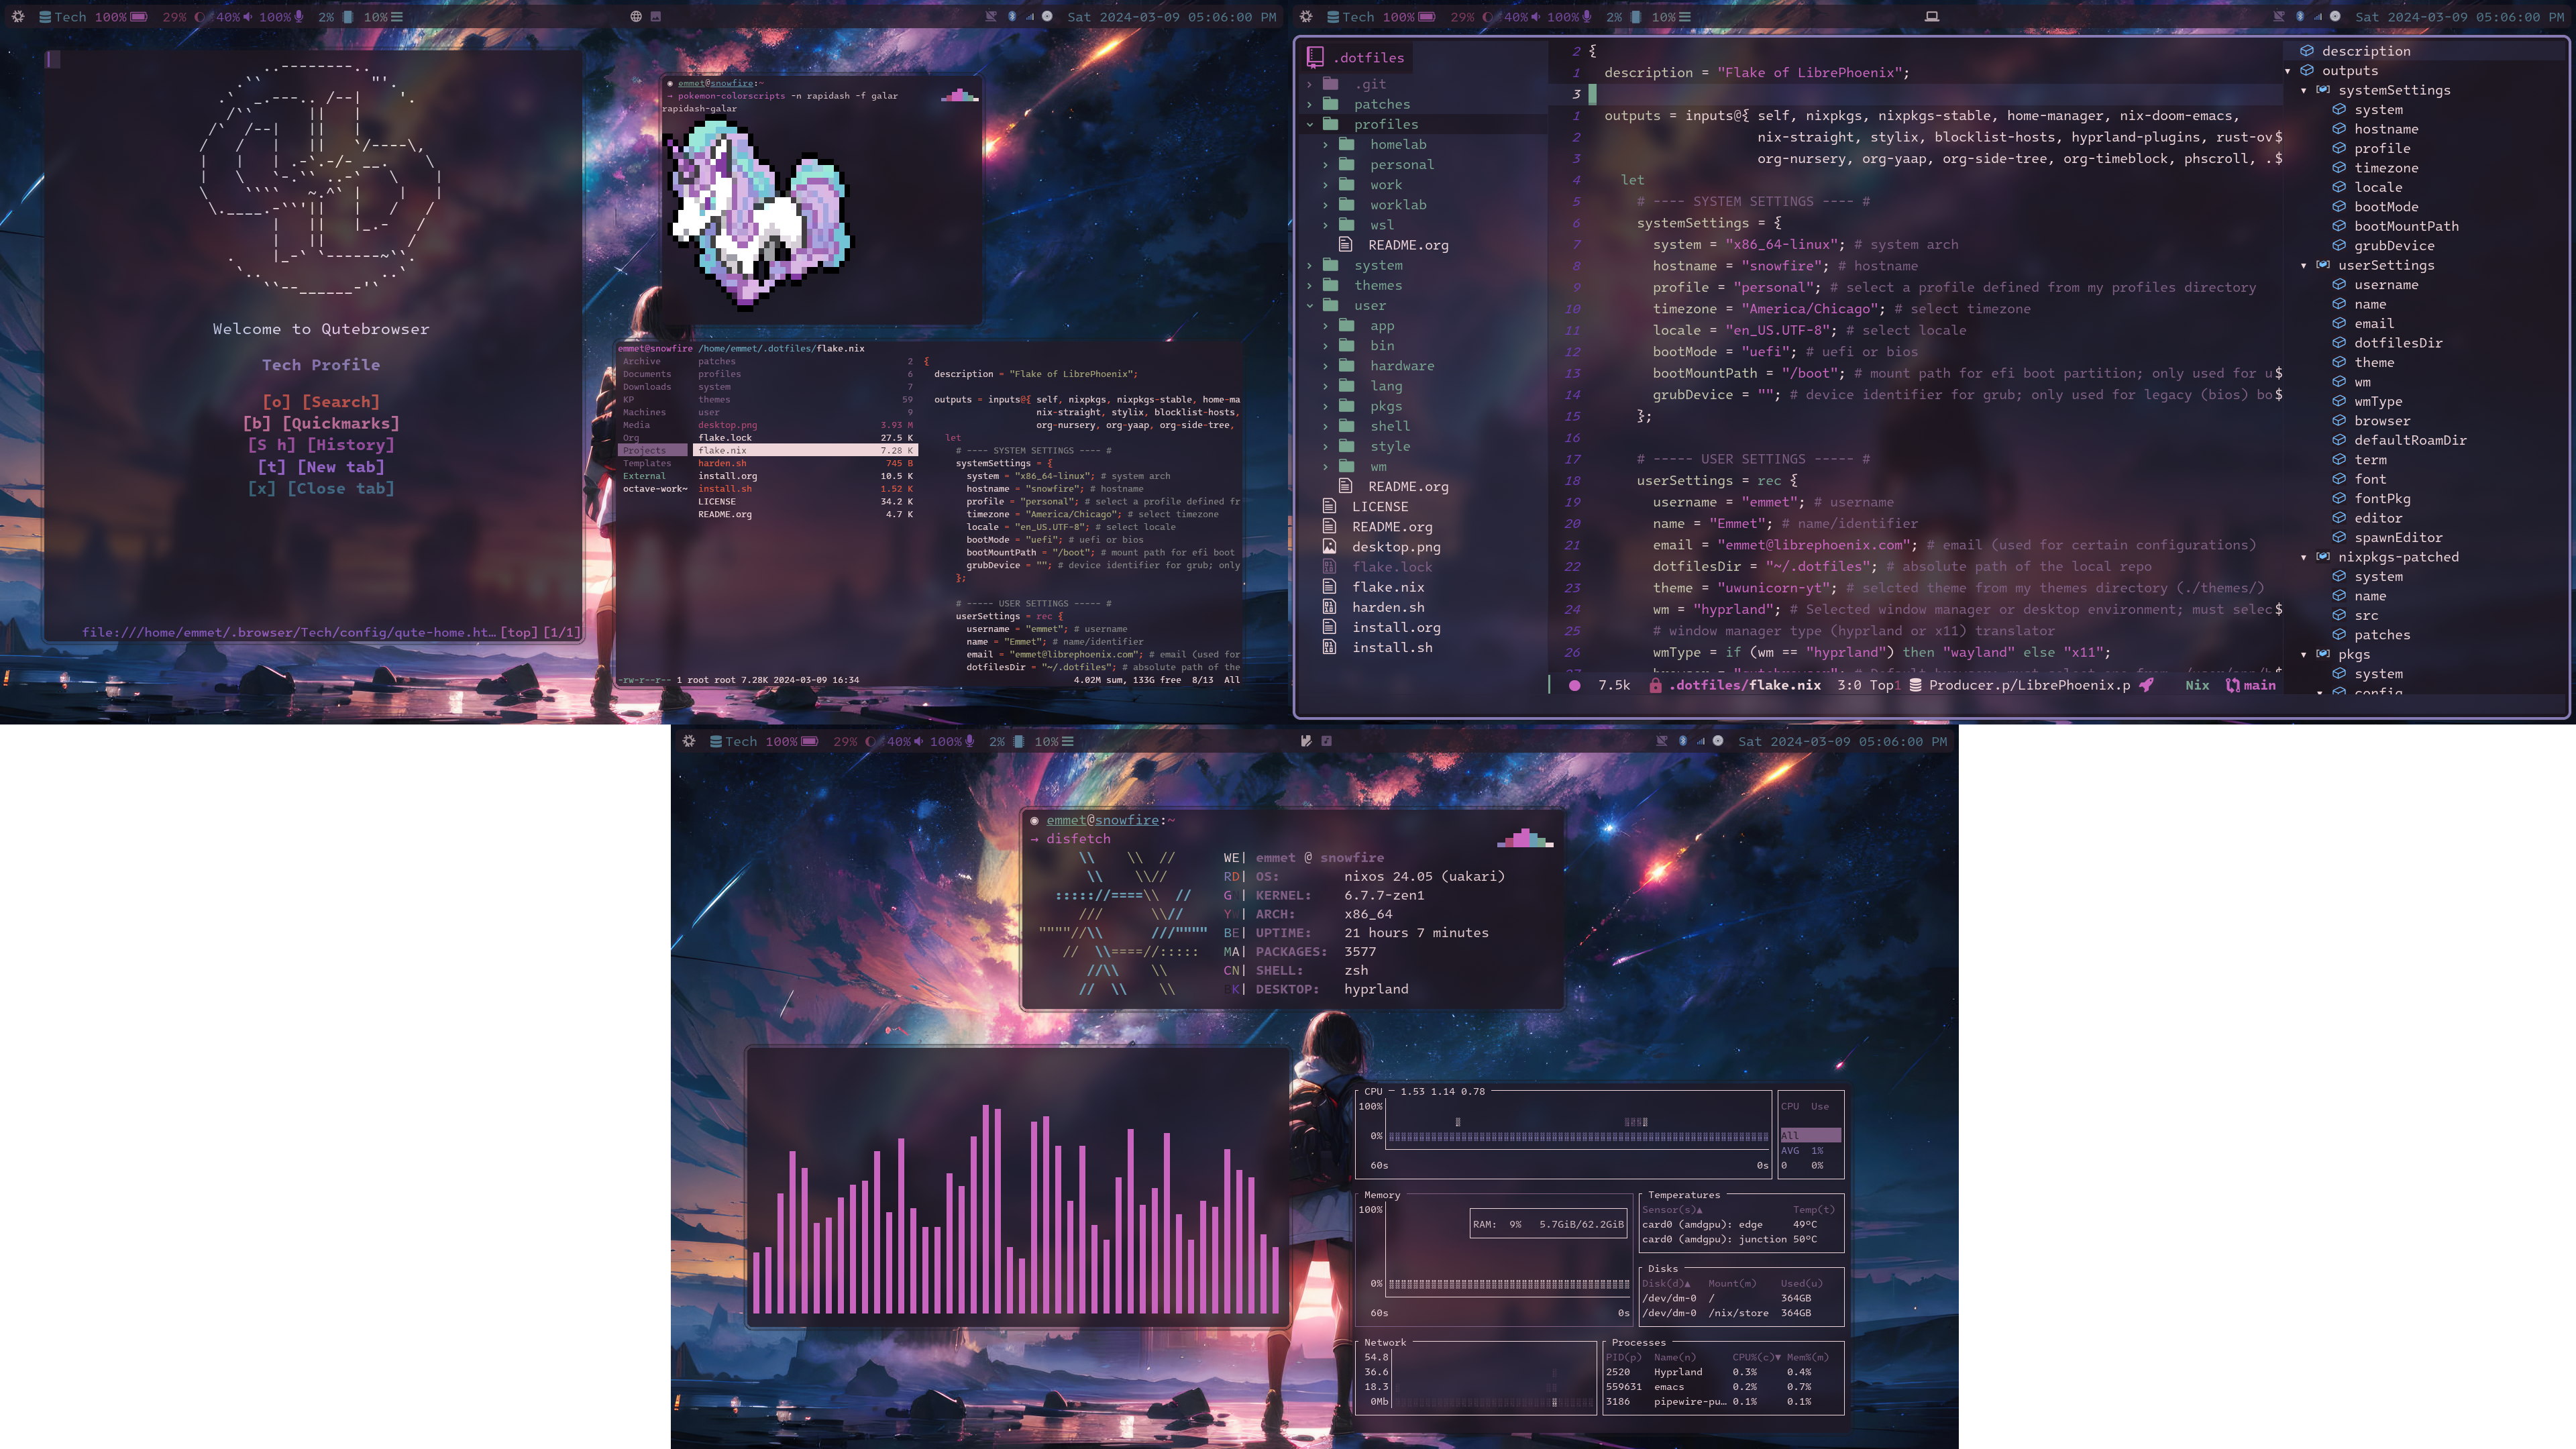Click the Nix language icon in status bar

pyautogui.click(x=2198, y=685)
